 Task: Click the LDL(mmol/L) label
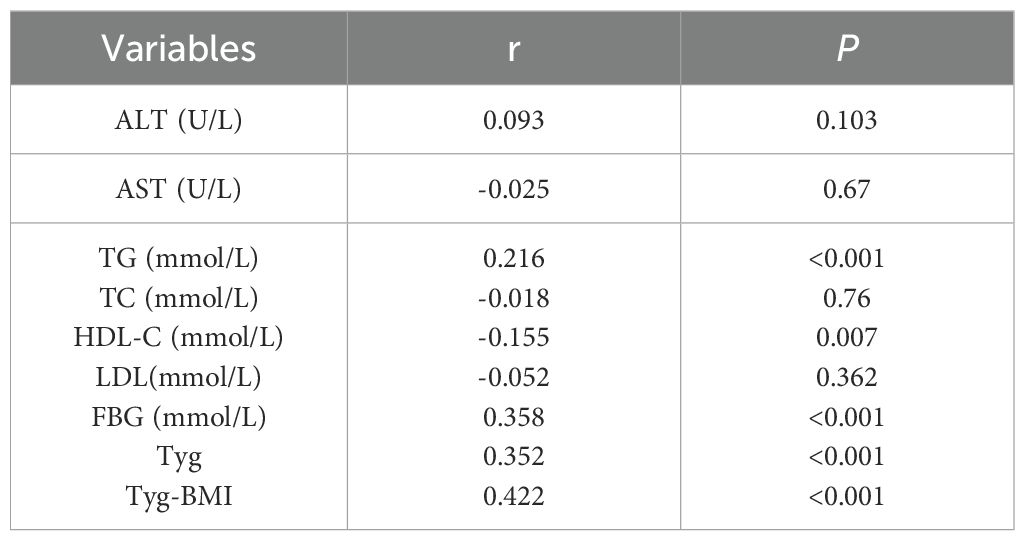tap(179, 377)
